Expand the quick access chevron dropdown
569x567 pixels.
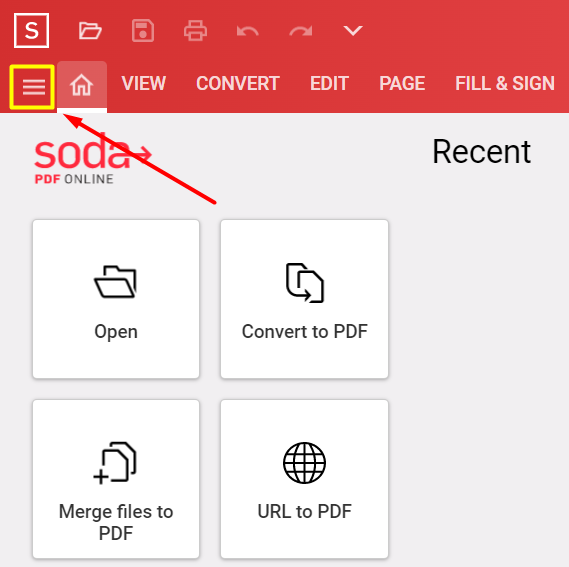[353, 30]
